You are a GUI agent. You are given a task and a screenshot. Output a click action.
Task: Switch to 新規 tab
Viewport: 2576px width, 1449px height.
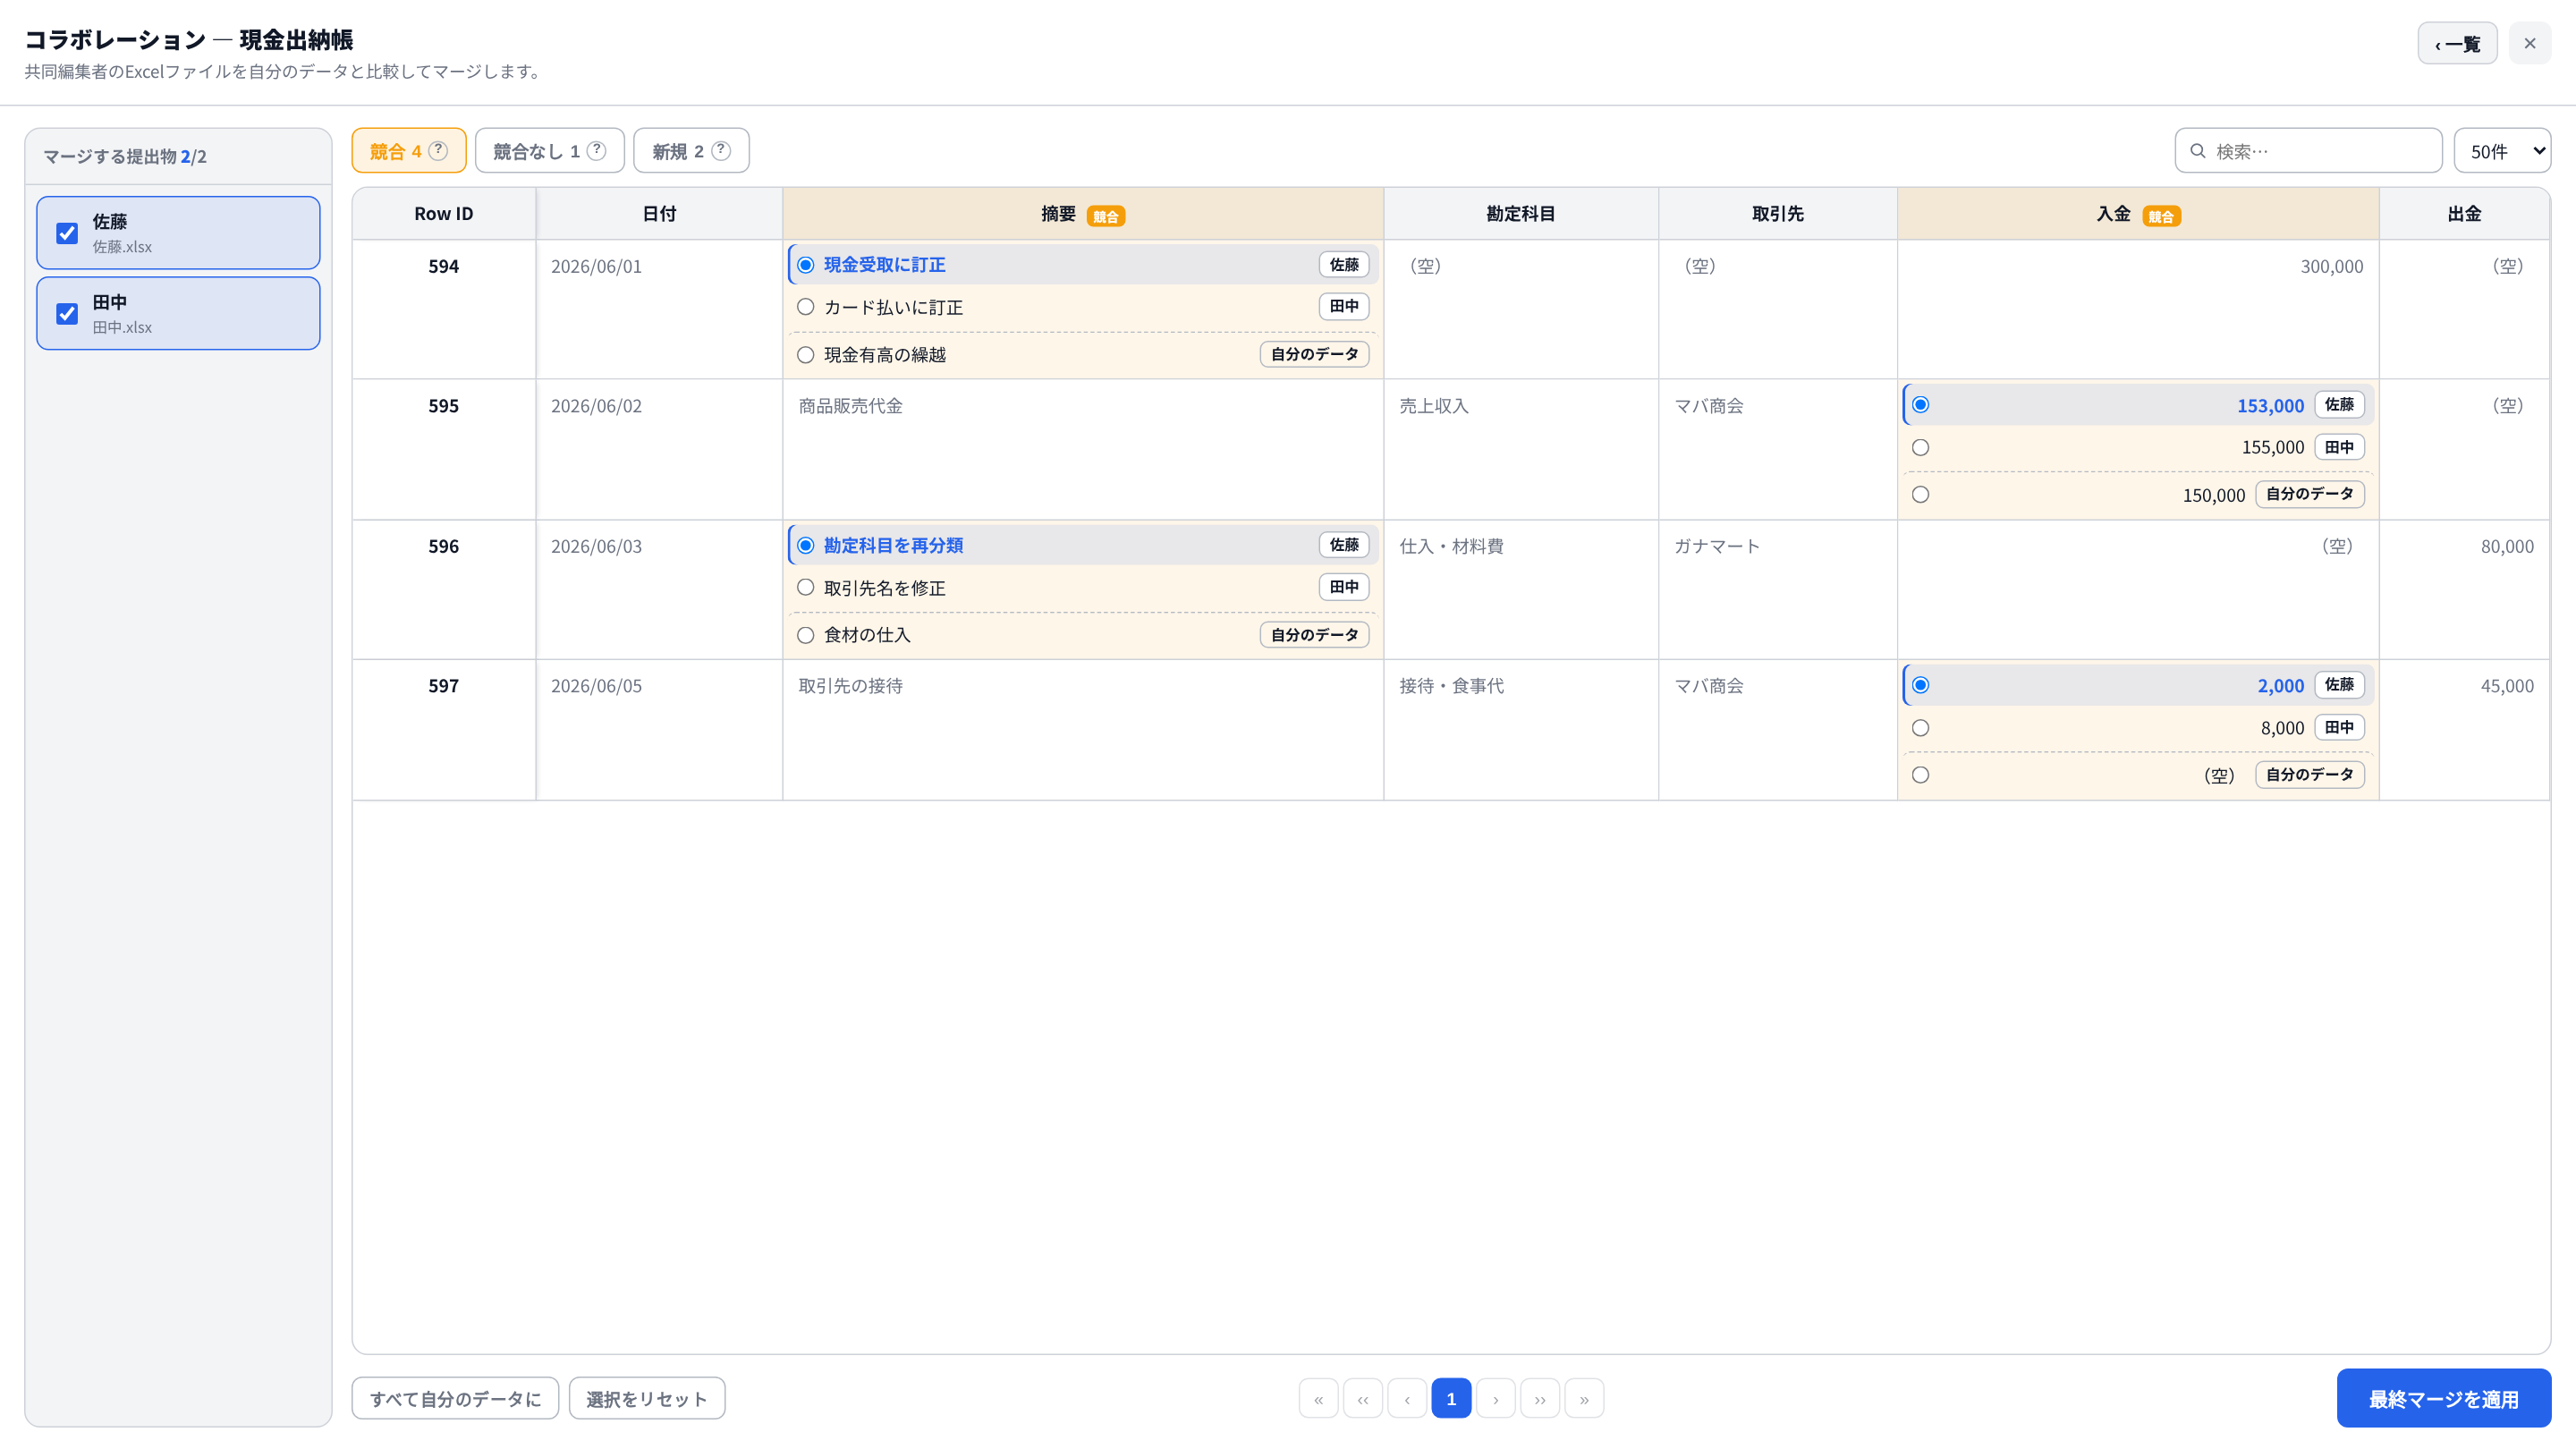pyautogui.click(x=691, y=151)
